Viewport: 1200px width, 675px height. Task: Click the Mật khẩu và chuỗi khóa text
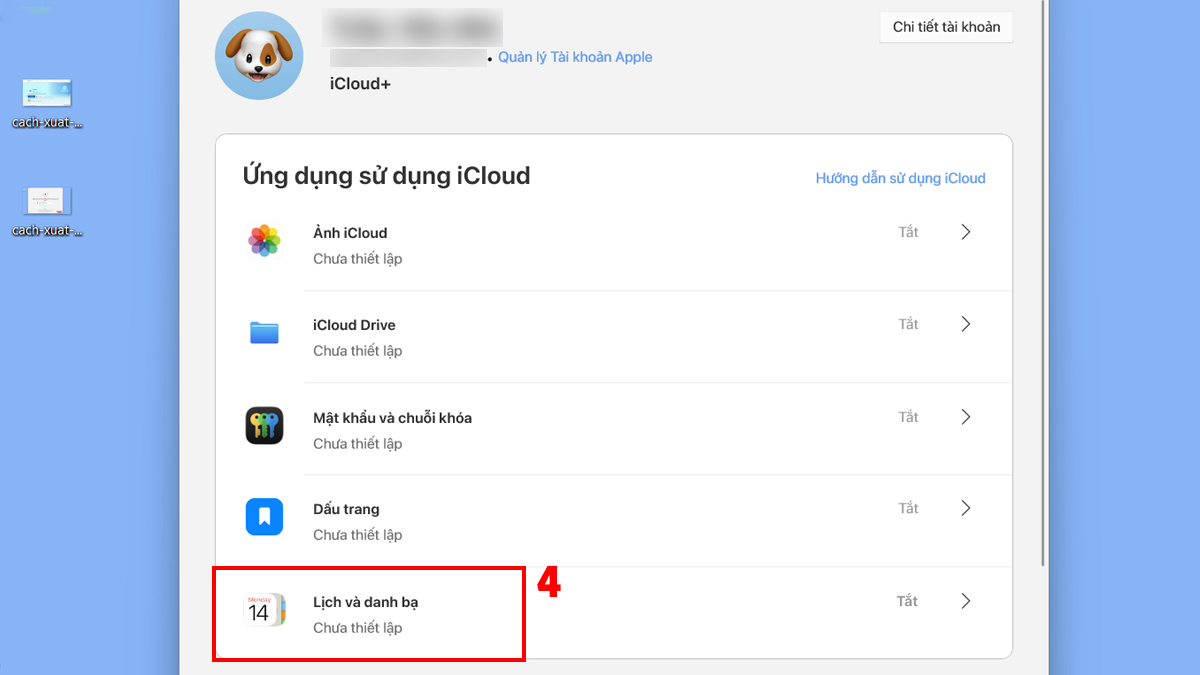[392, 418]
